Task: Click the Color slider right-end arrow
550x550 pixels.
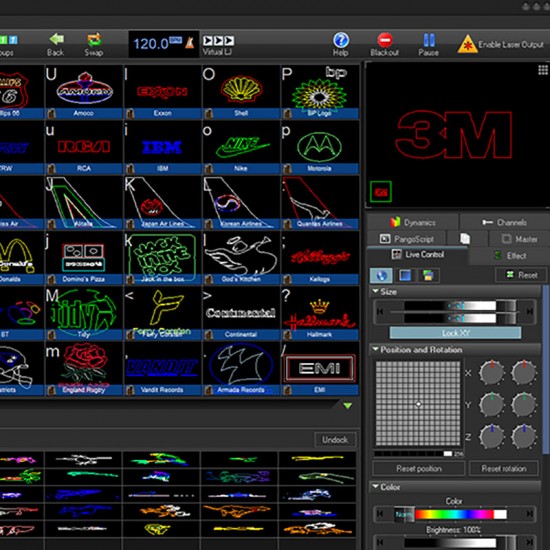Action: point(529,514)
